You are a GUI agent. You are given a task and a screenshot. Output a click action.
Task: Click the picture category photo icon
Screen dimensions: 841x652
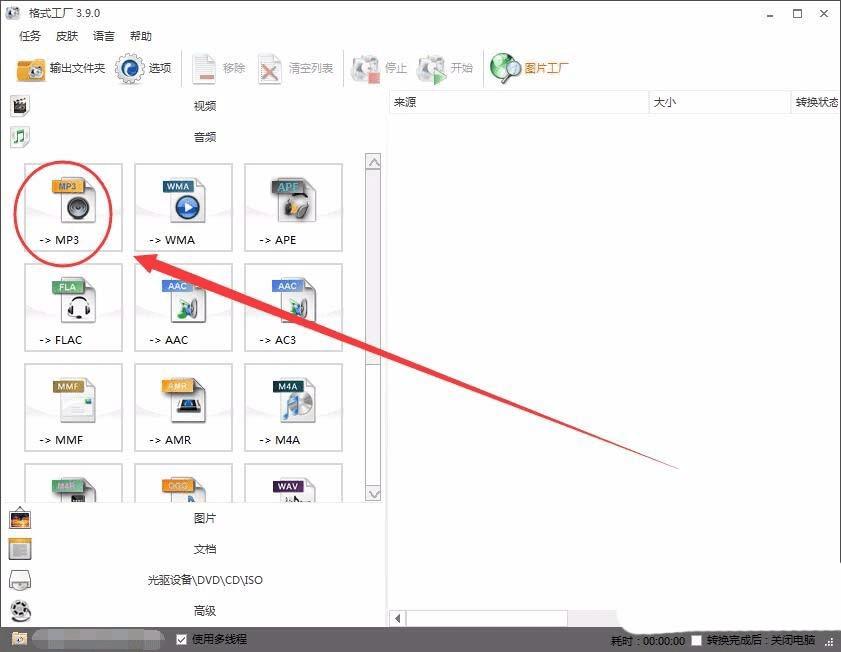20,518
